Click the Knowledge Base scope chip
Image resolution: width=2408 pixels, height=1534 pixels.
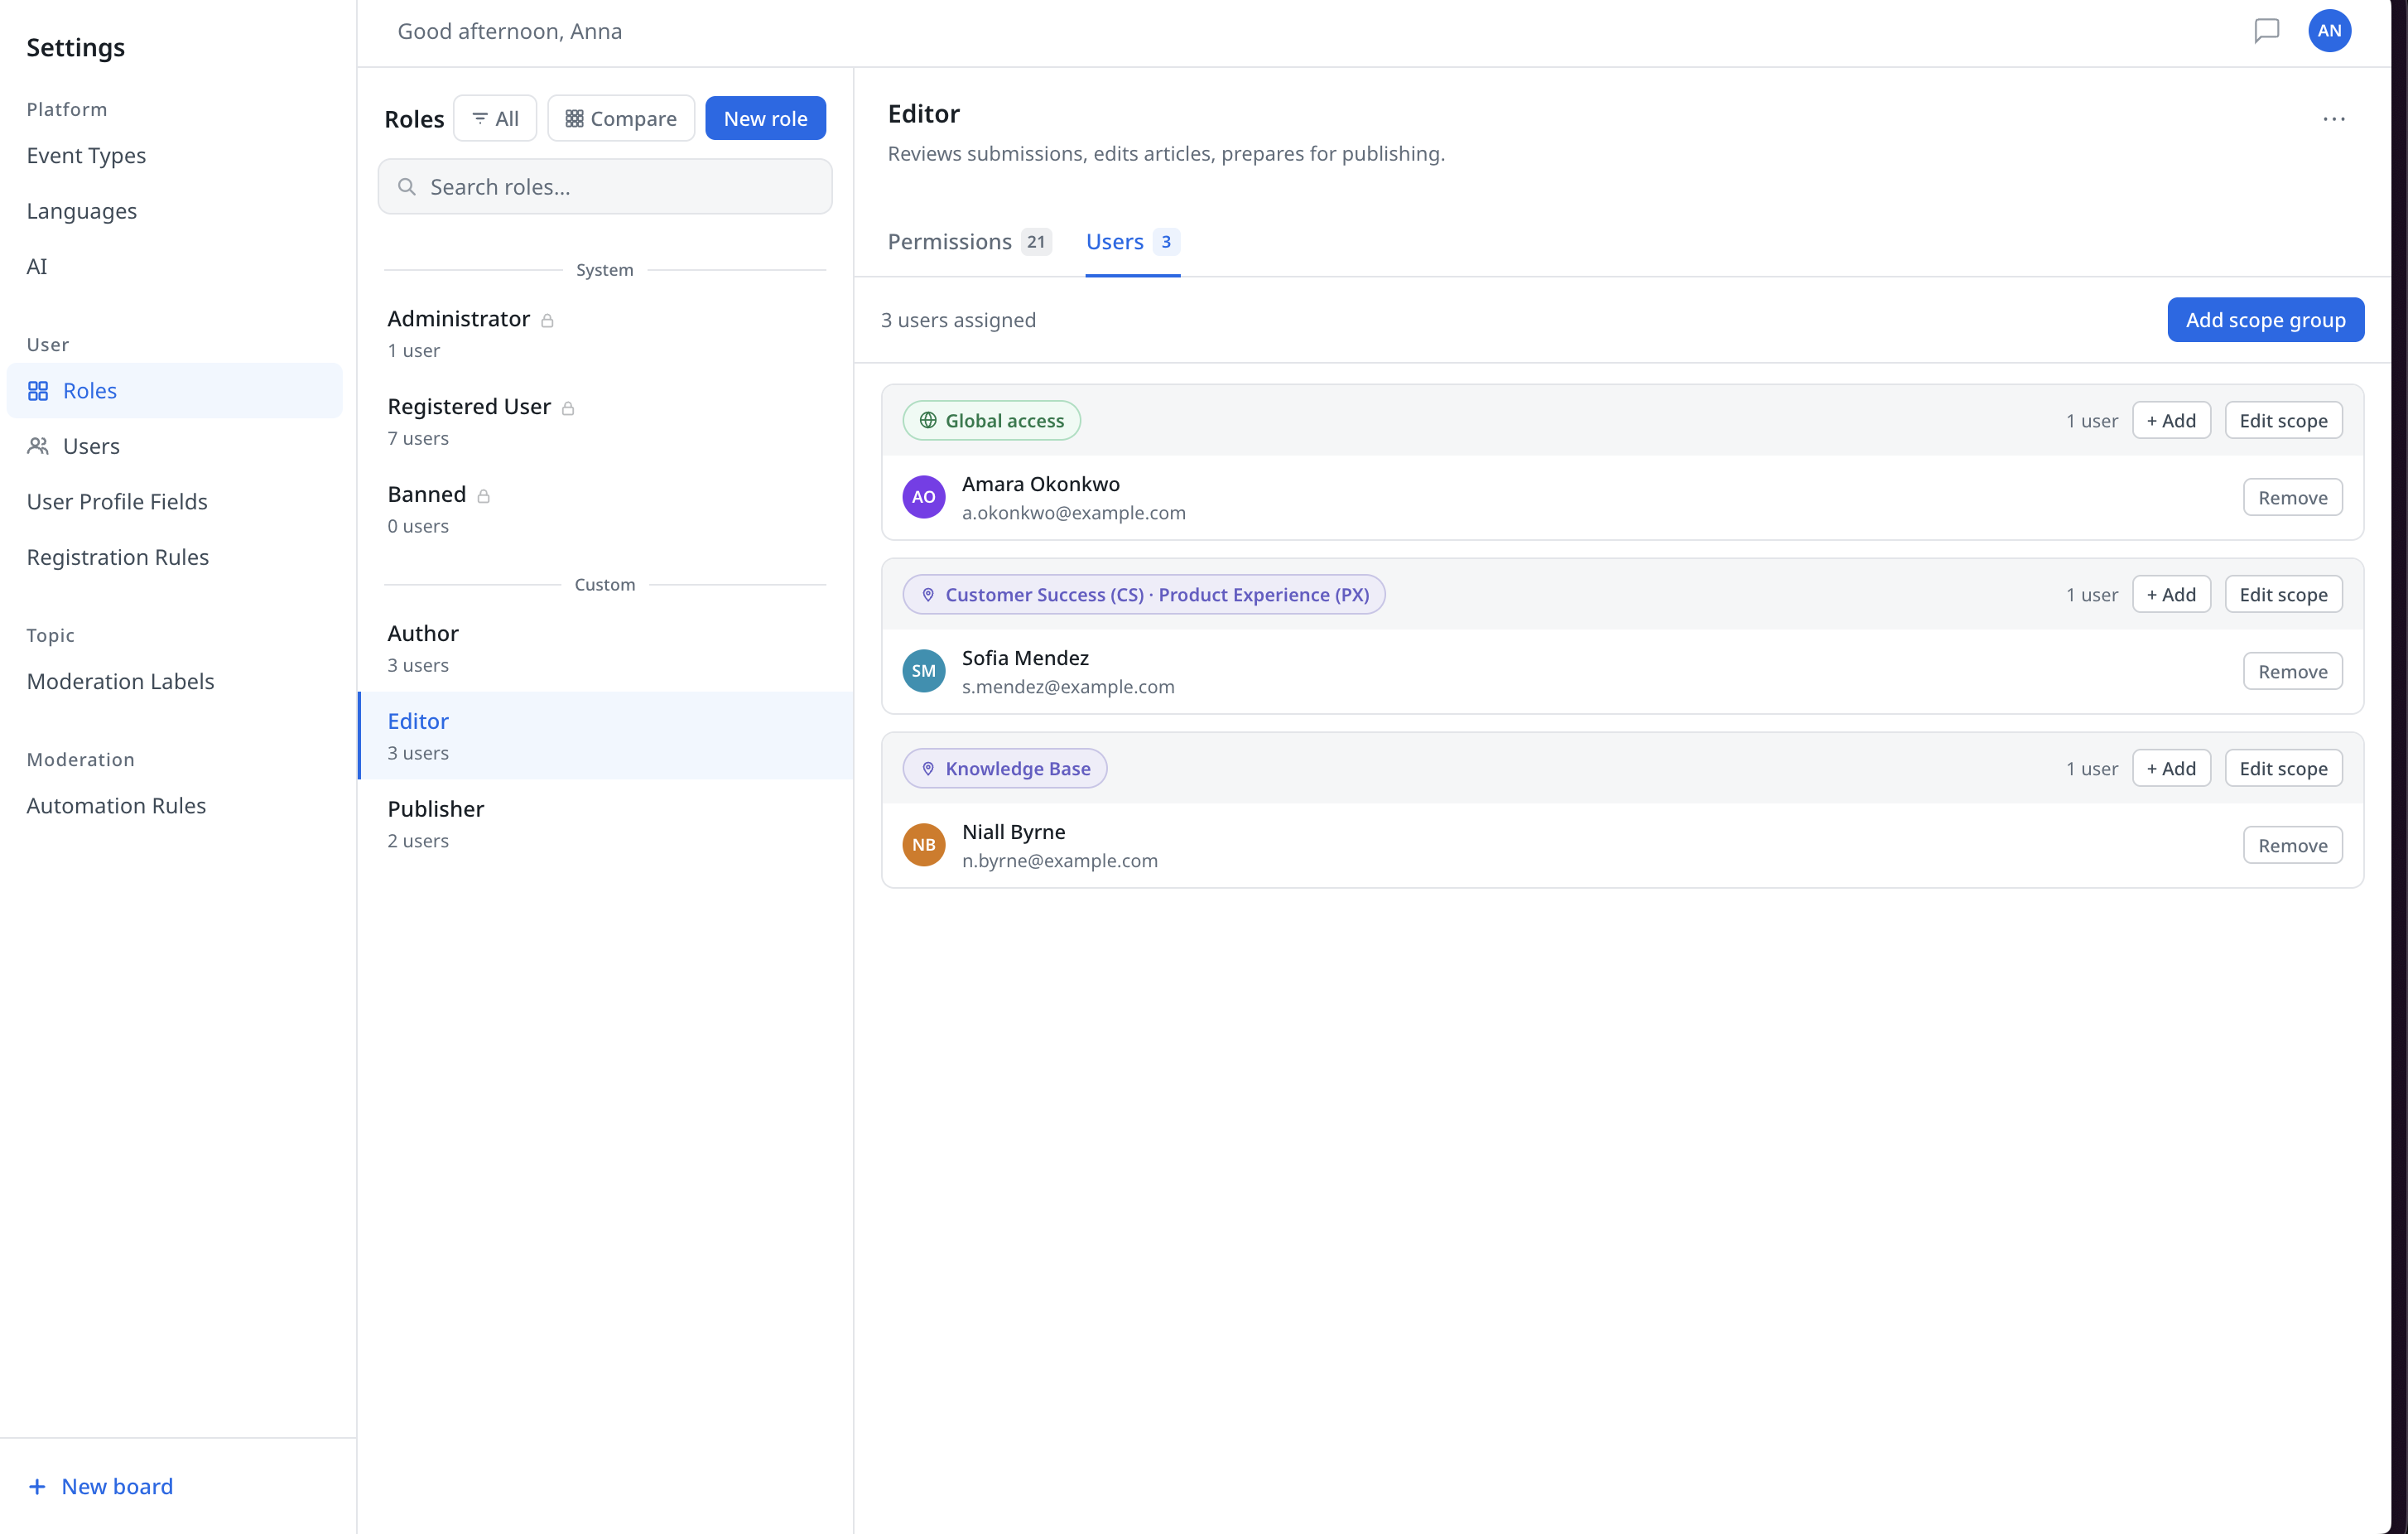click(1004, 769)
